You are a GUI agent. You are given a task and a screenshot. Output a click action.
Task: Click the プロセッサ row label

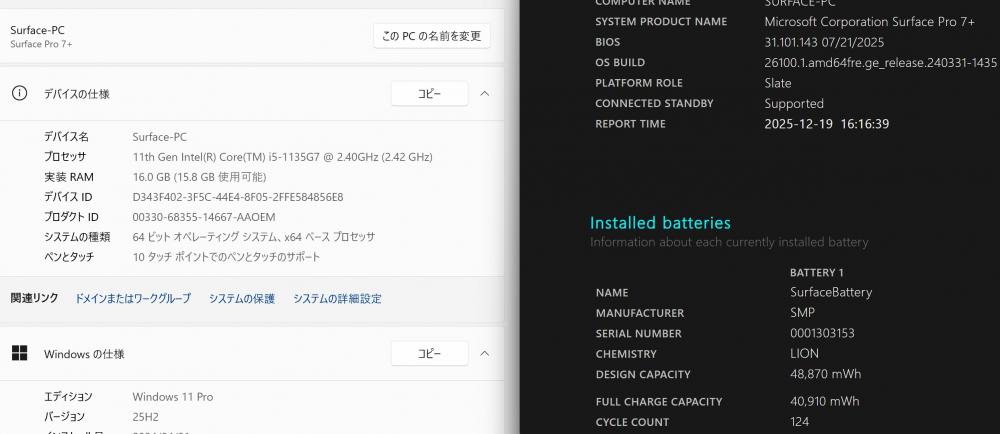[65, 157]
